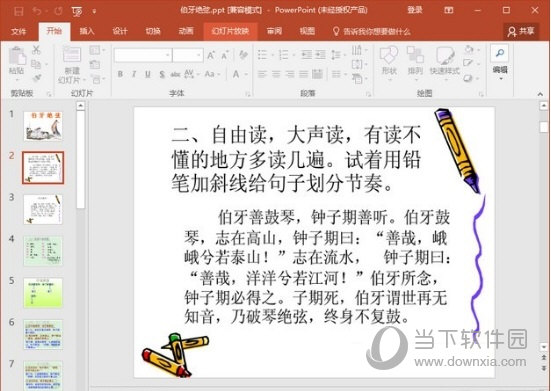Viewport: 551px width, 391px height.
Task: Undo the last action
Action: click(37, 11)
